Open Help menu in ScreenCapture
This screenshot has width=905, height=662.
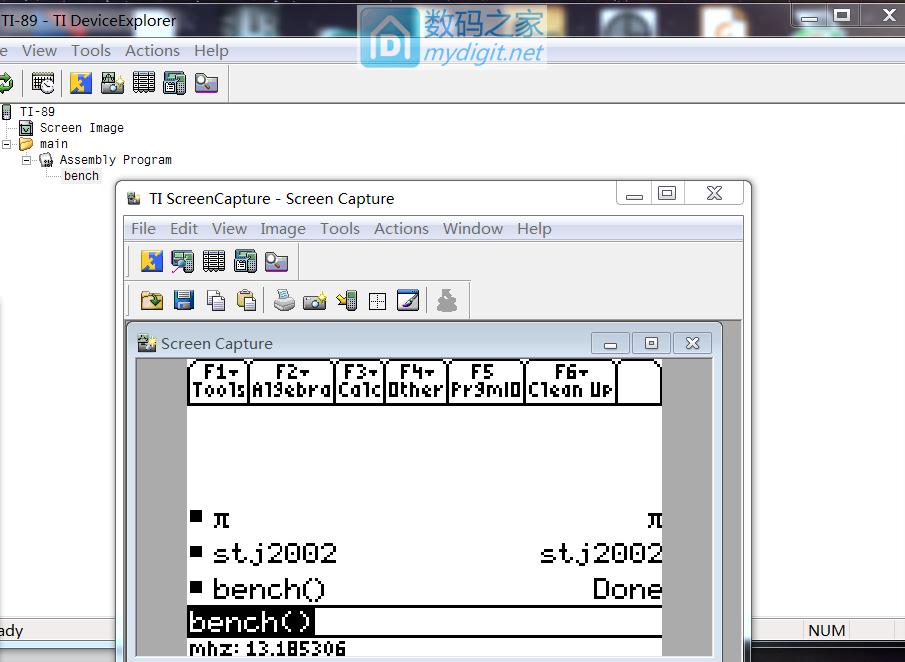(534, 229)
